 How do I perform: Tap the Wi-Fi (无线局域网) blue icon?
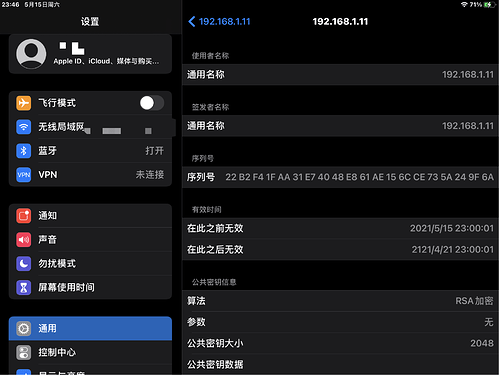click(24, 127)
